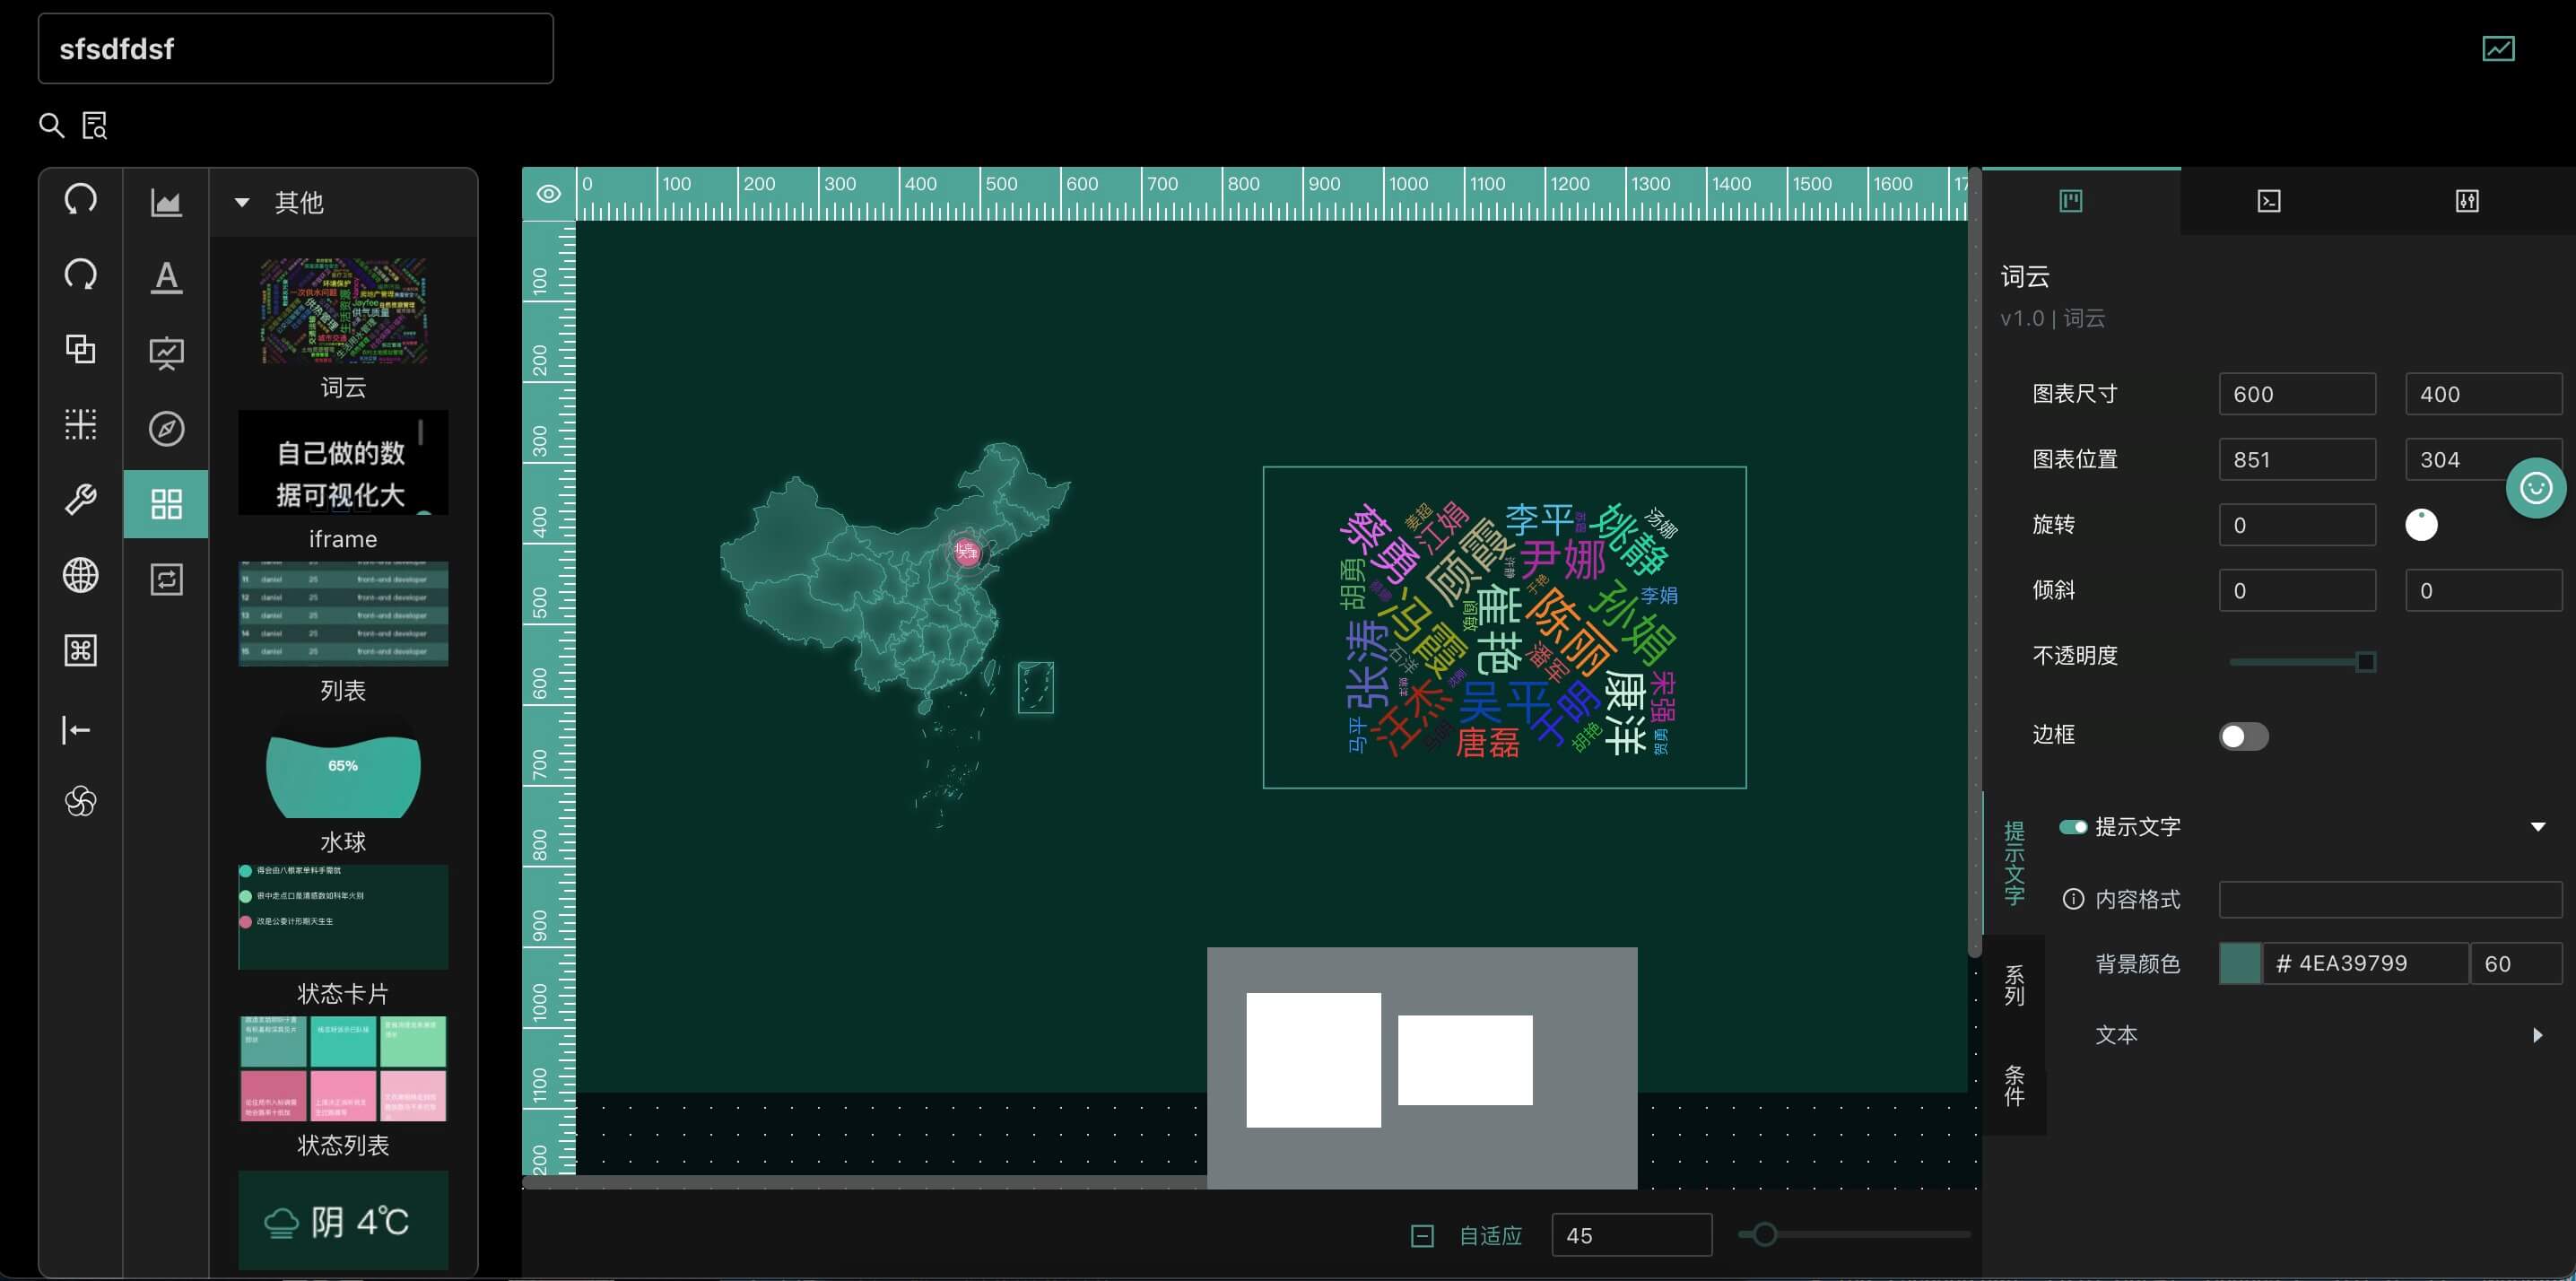Click the wrench tool icon
The image size is (2576, 1281).
[80, 499]
